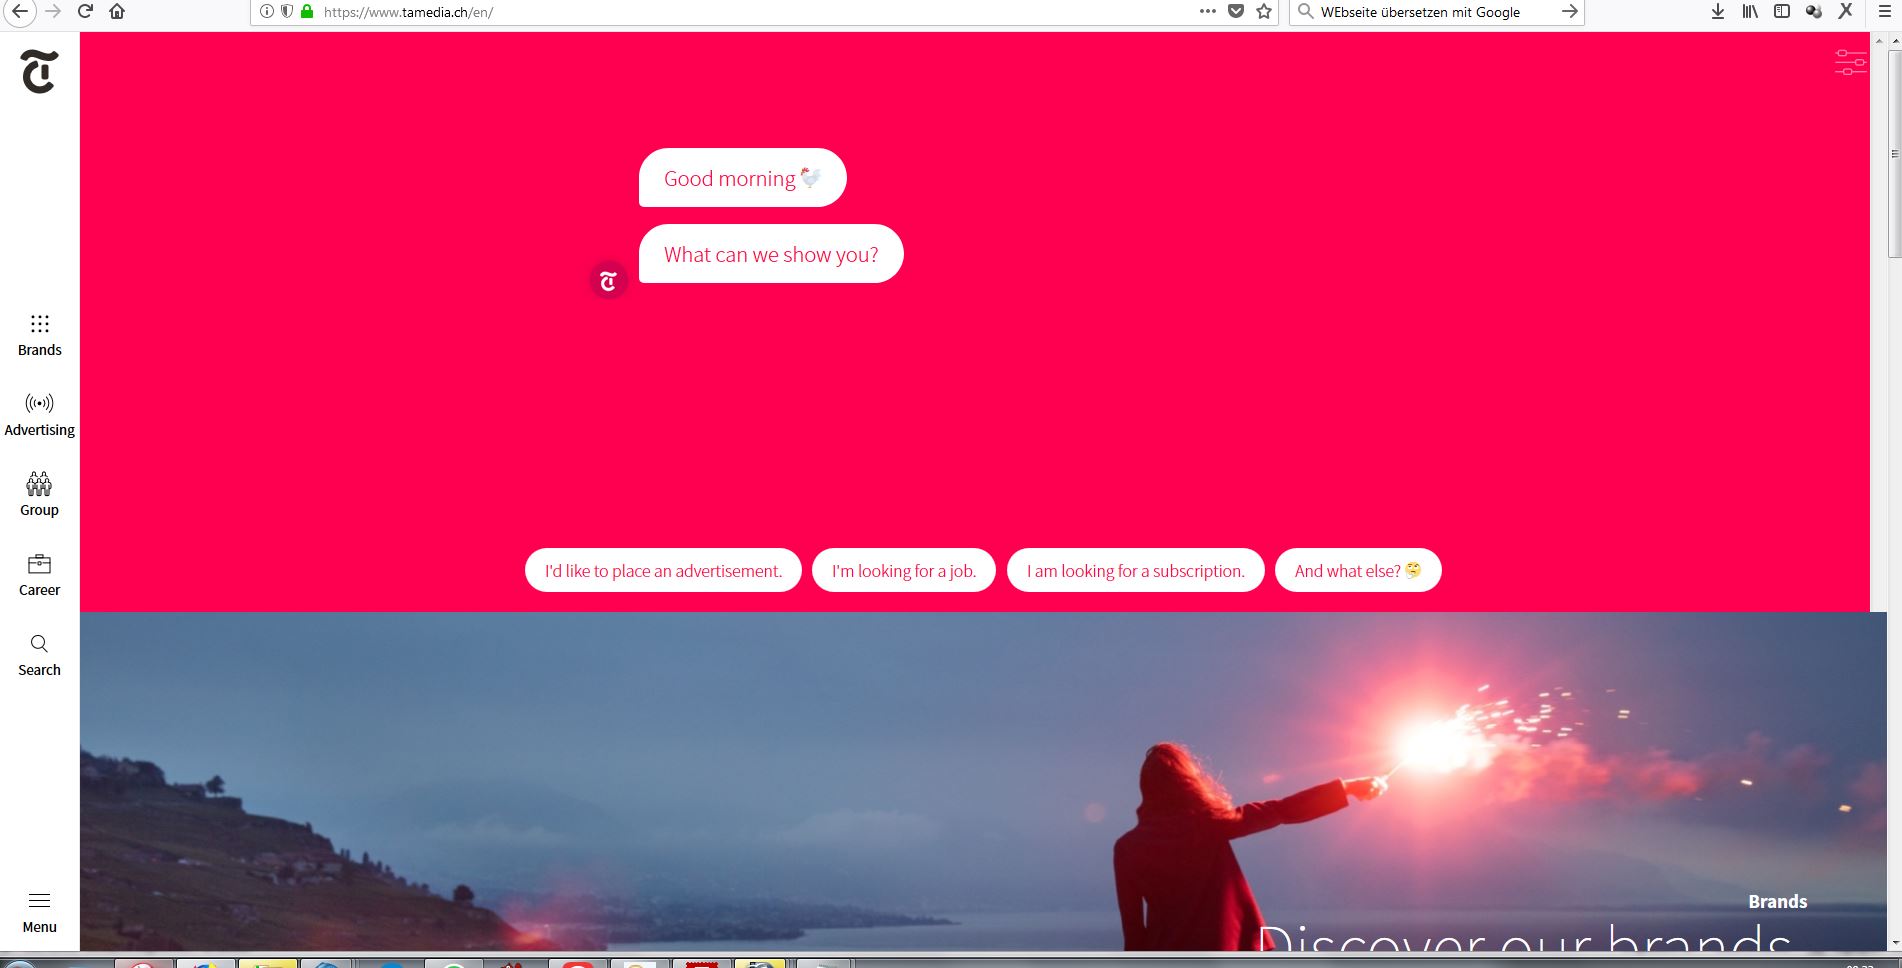The image size is (1902, 968).
Task: Save page to Pocket
Action: click(x=1236, y=12)
